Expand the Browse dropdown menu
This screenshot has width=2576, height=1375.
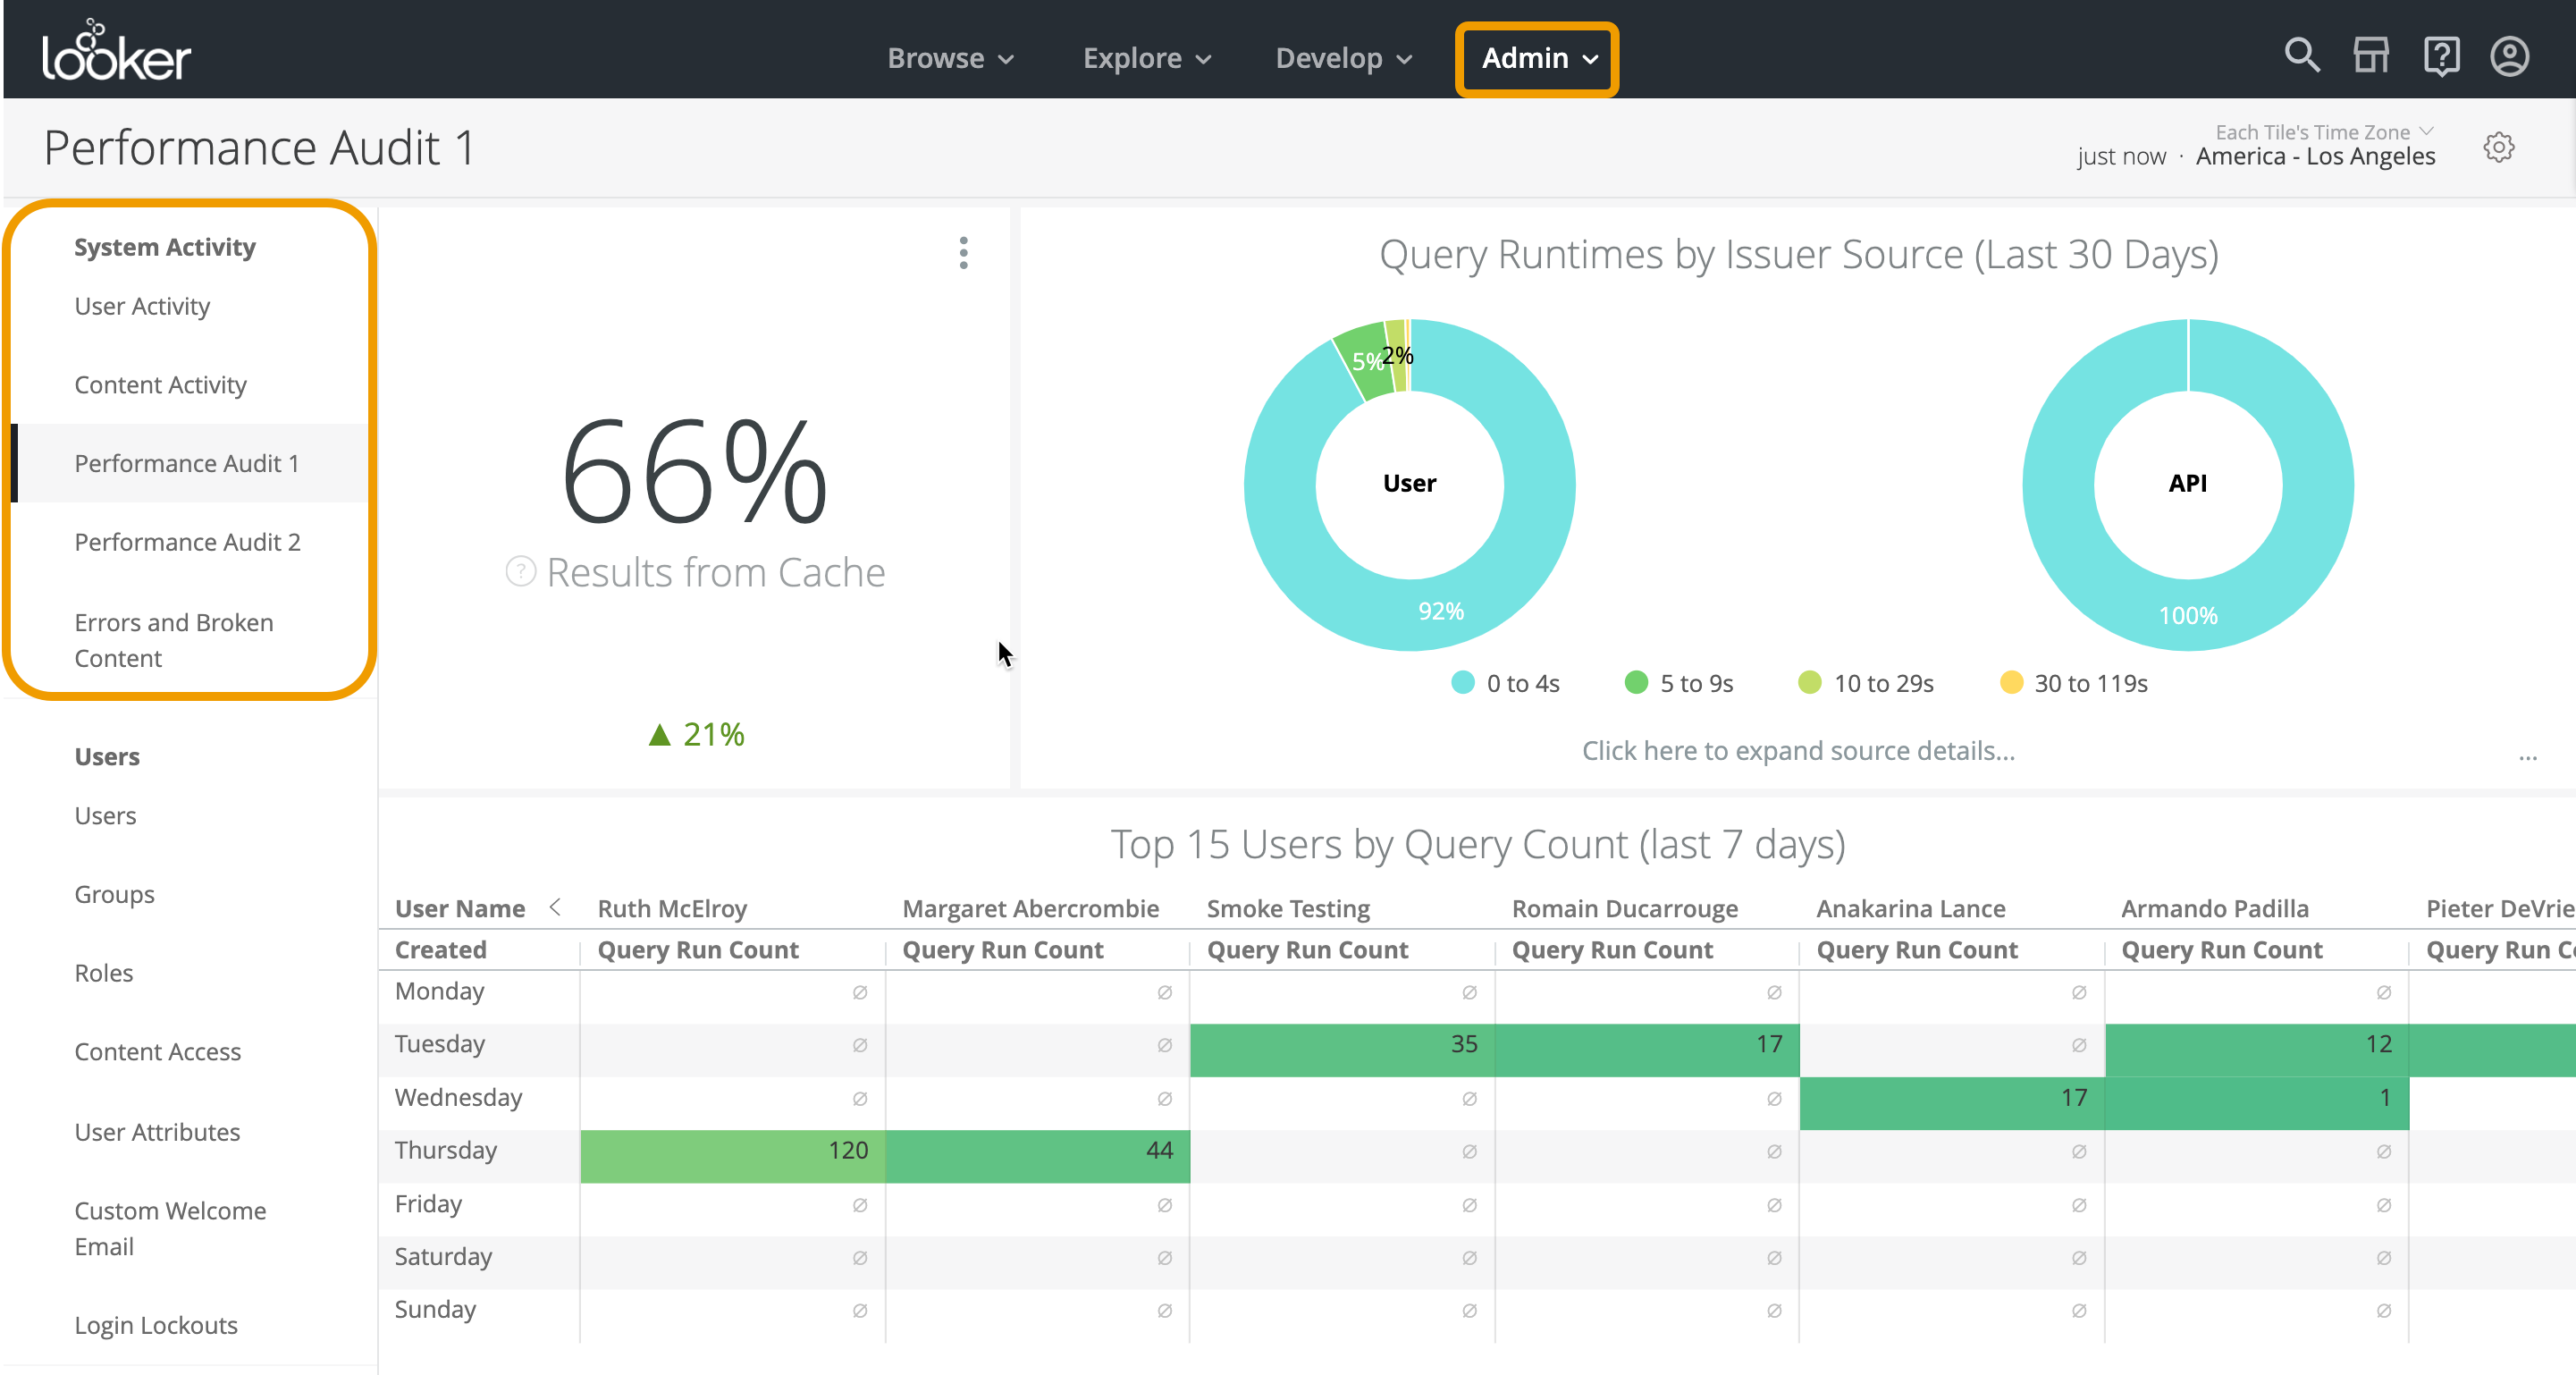[950, 58]
